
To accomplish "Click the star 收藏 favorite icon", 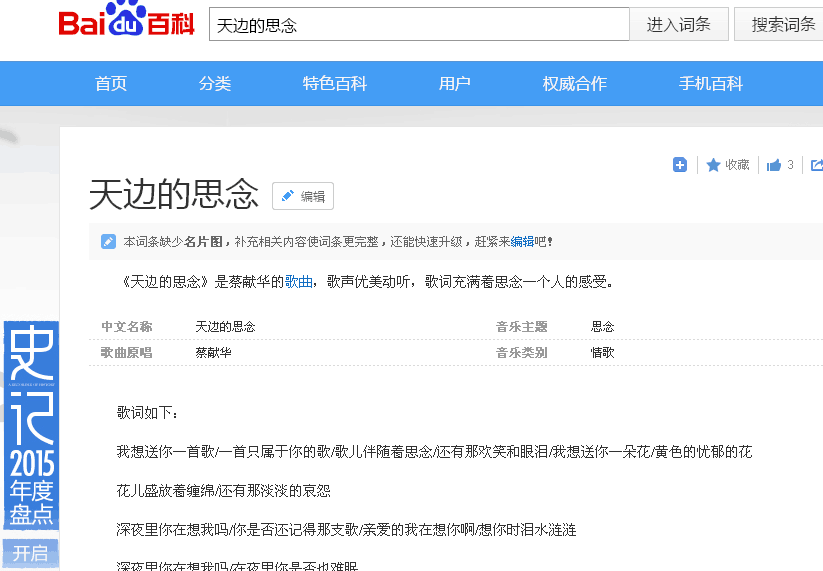I will [x=714, y=165].
